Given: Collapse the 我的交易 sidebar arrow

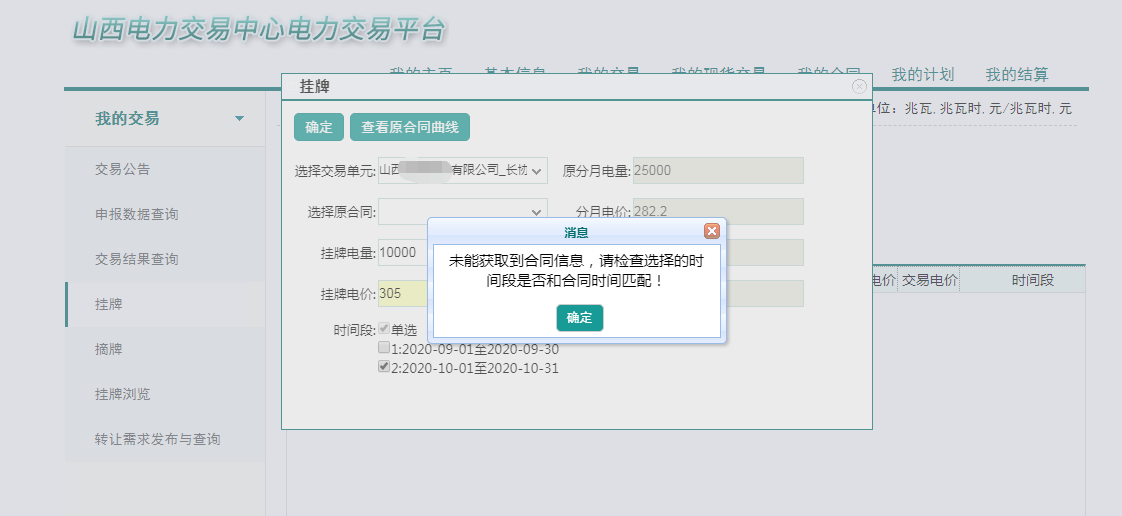Looking at the screenshot, I should pos(239,119).
